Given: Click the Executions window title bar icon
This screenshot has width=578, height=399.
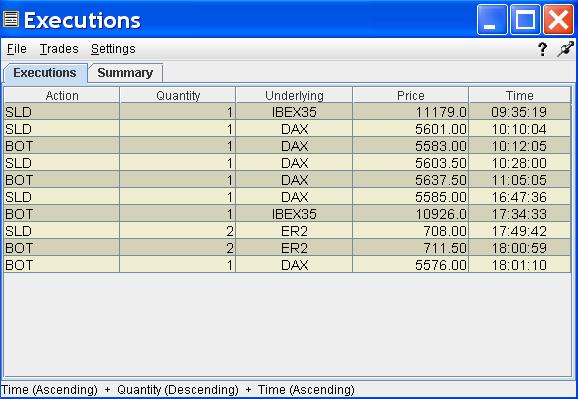Looking at the screenshot, I should coord(11,20).
